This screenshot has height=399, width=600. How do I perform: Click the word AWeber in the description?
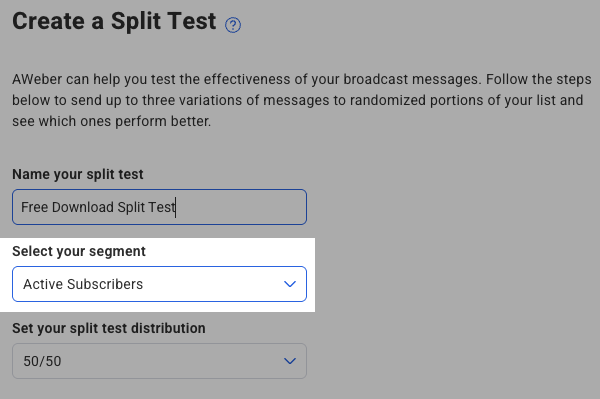(37, 80)
